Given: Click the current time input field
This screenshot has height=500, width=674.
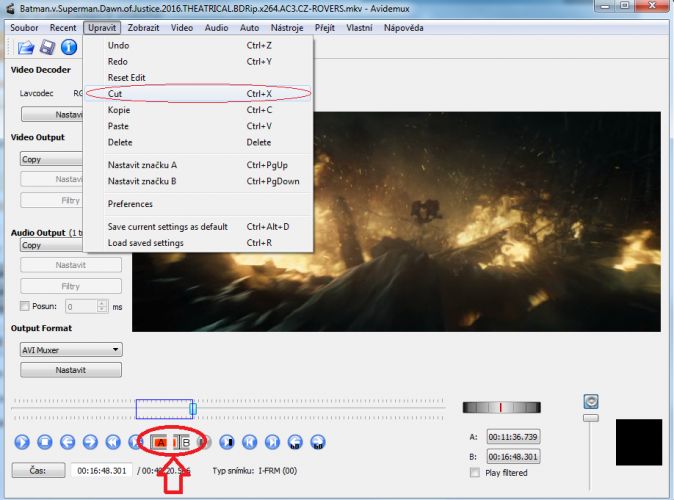Looking at the screenshot, I should pyautogui.click(x=101, y=471).
